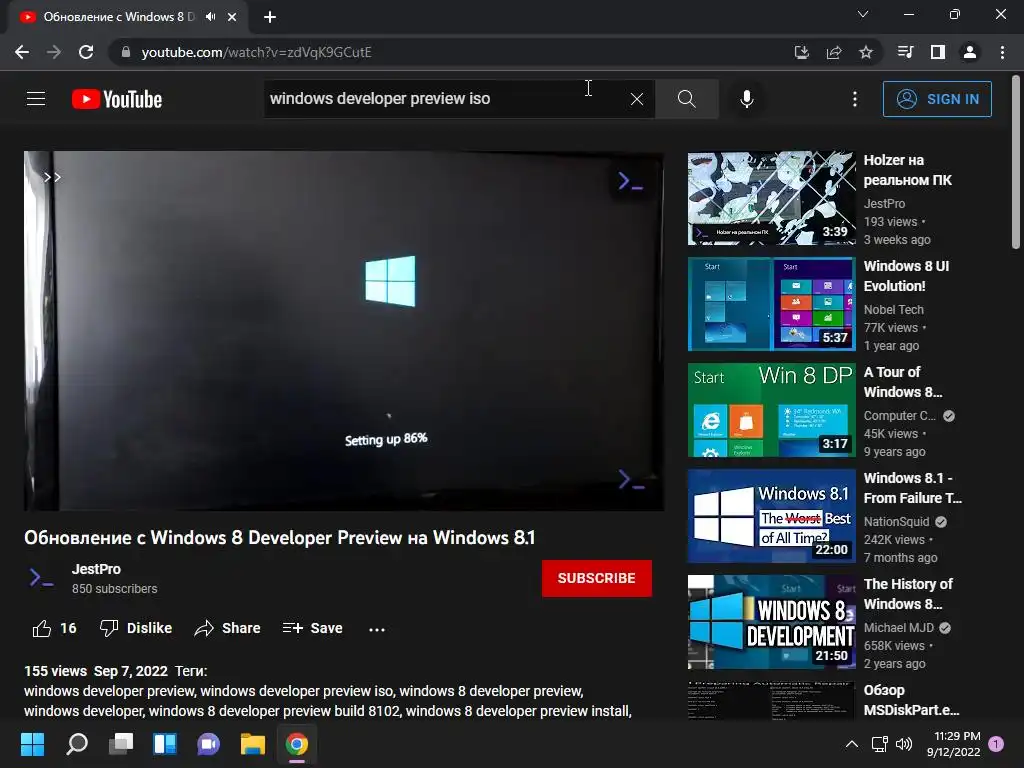The image size is (1024, 768).
Task: Open JestPro channel name link
Action: (x=96, y=569)
